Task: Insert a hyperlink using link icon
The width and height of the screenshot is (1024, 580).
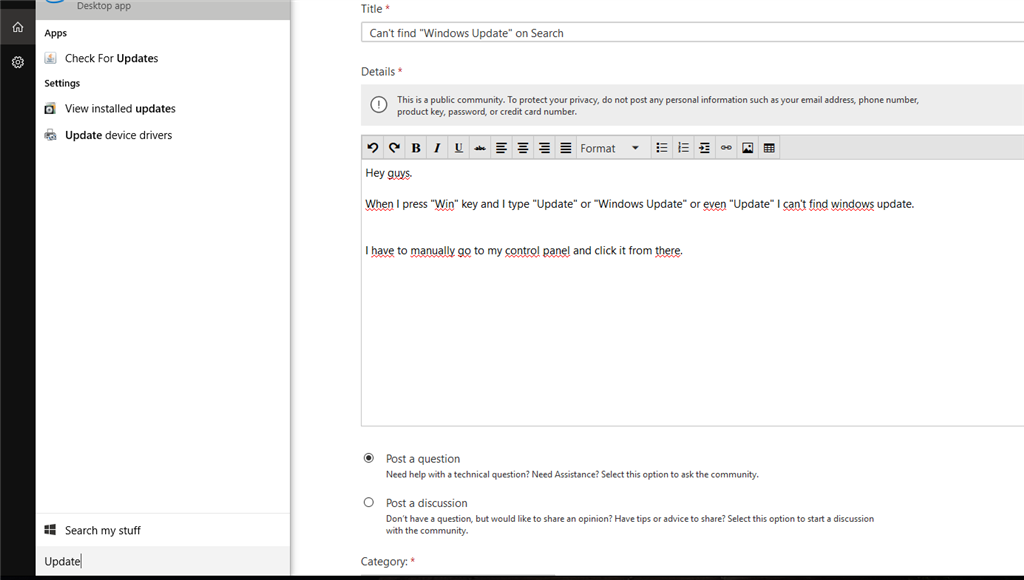Action: [726, 148]
